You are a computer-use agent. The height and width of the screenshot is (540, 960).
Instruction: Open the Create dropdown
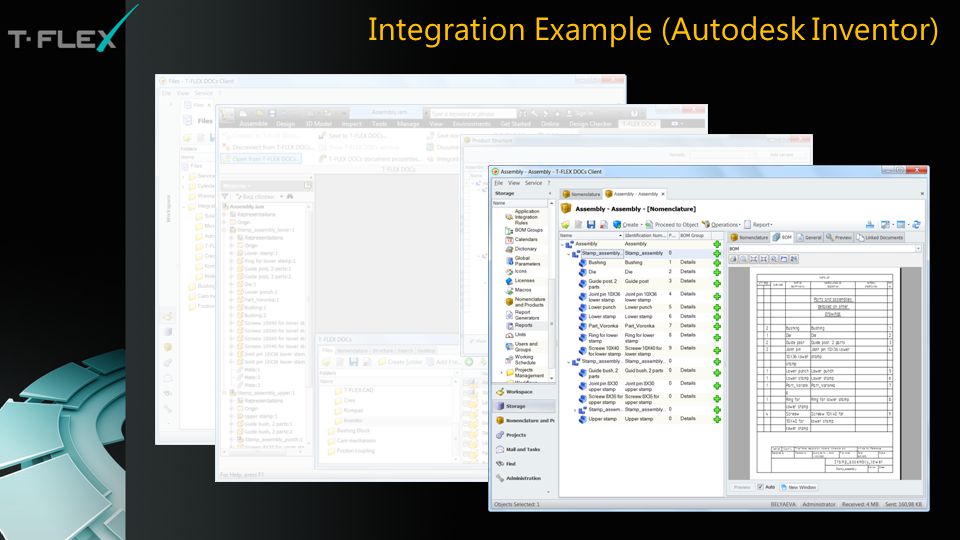[x=628, y=225]
